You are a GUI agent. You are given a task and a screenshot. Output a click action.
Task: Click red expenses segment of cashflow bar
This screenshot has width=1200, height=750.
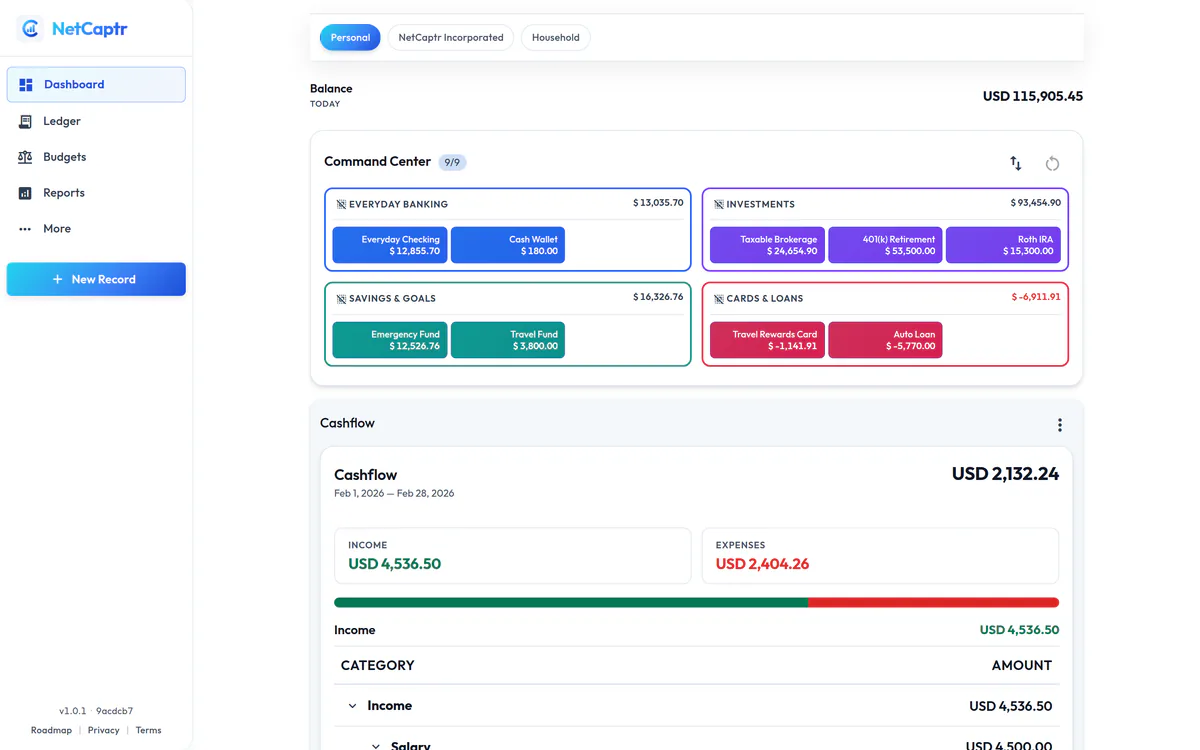933,603
